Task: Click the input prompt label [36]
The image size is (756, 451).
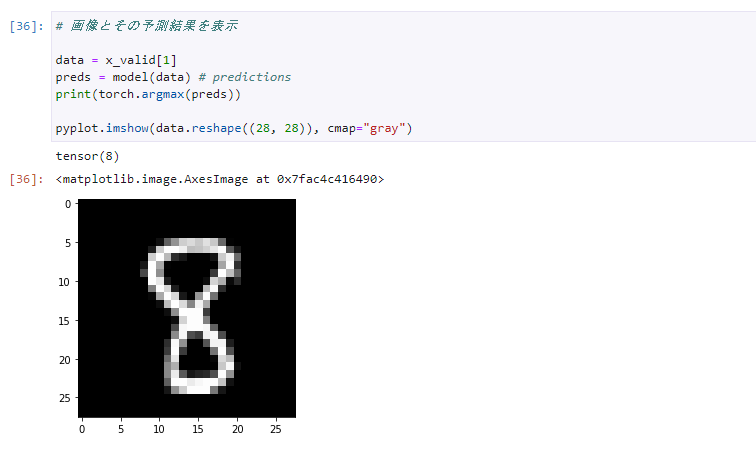Action: tap(27, 26)
